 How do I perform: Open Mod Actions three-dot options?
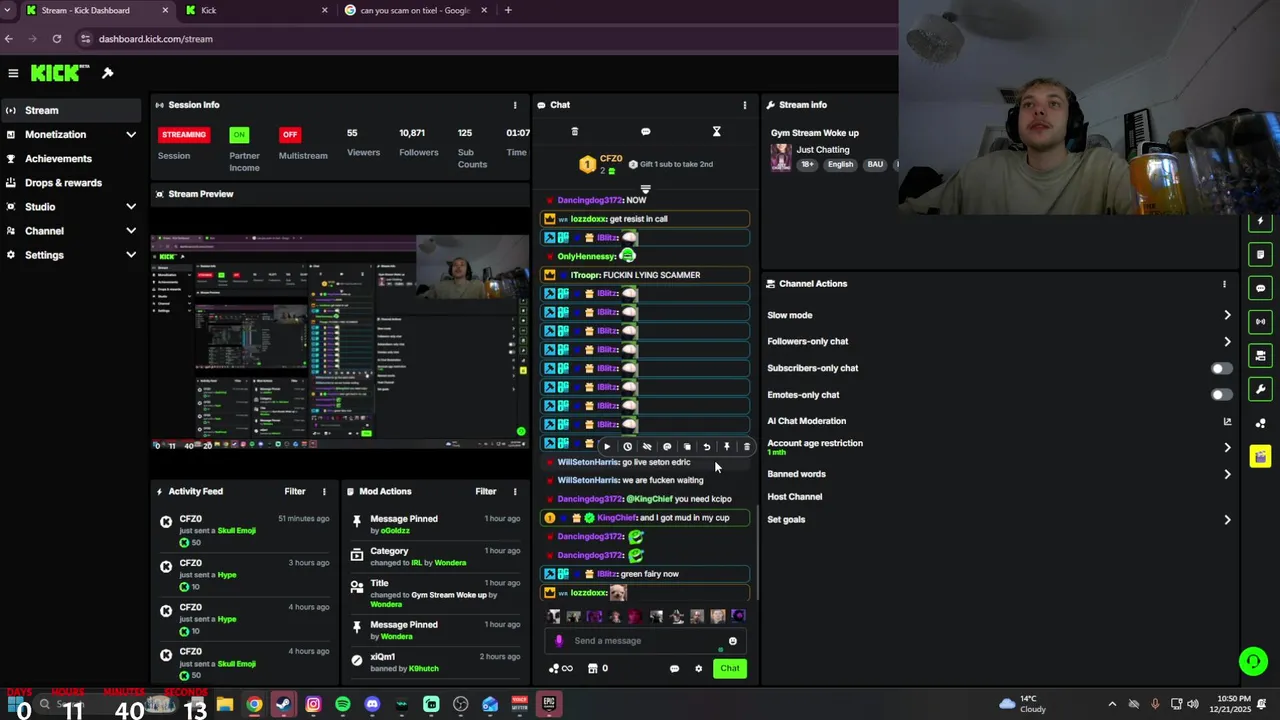pyautogui.click(x=515, y=492)
